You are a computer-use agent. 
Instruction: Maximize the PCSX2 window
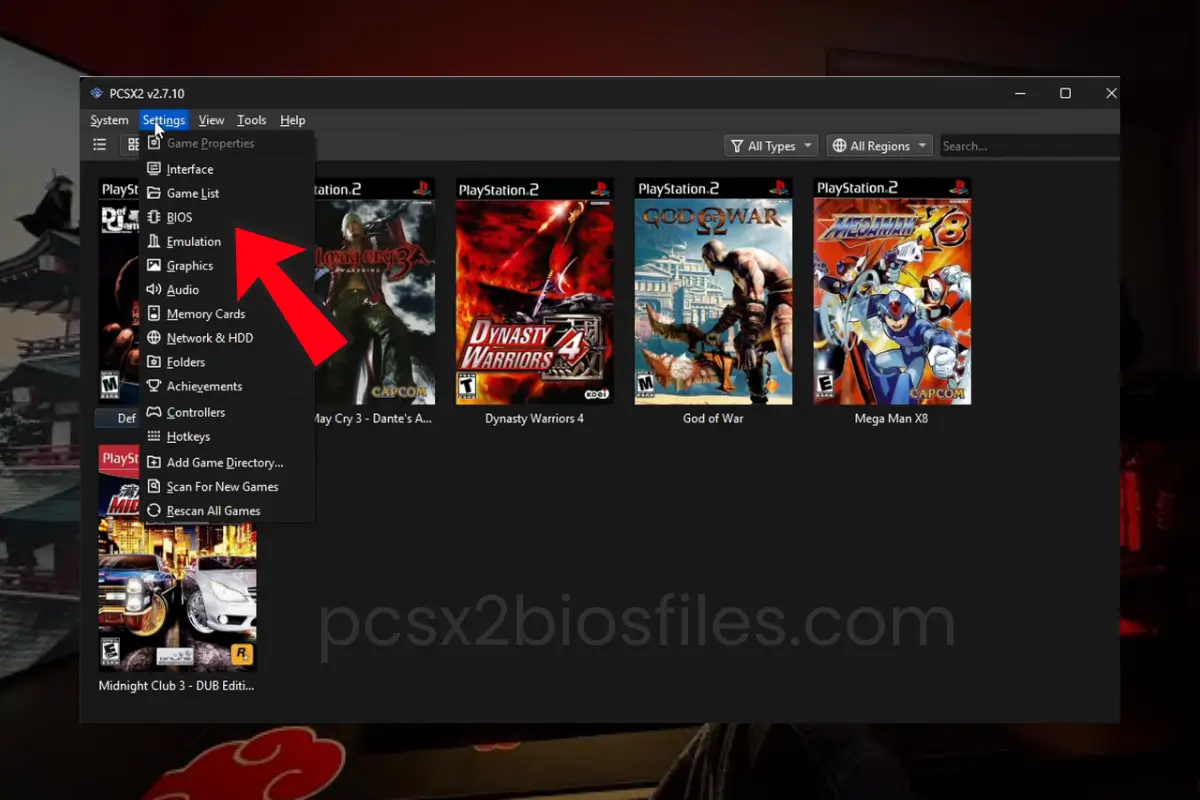click(x=1065, y=93)
